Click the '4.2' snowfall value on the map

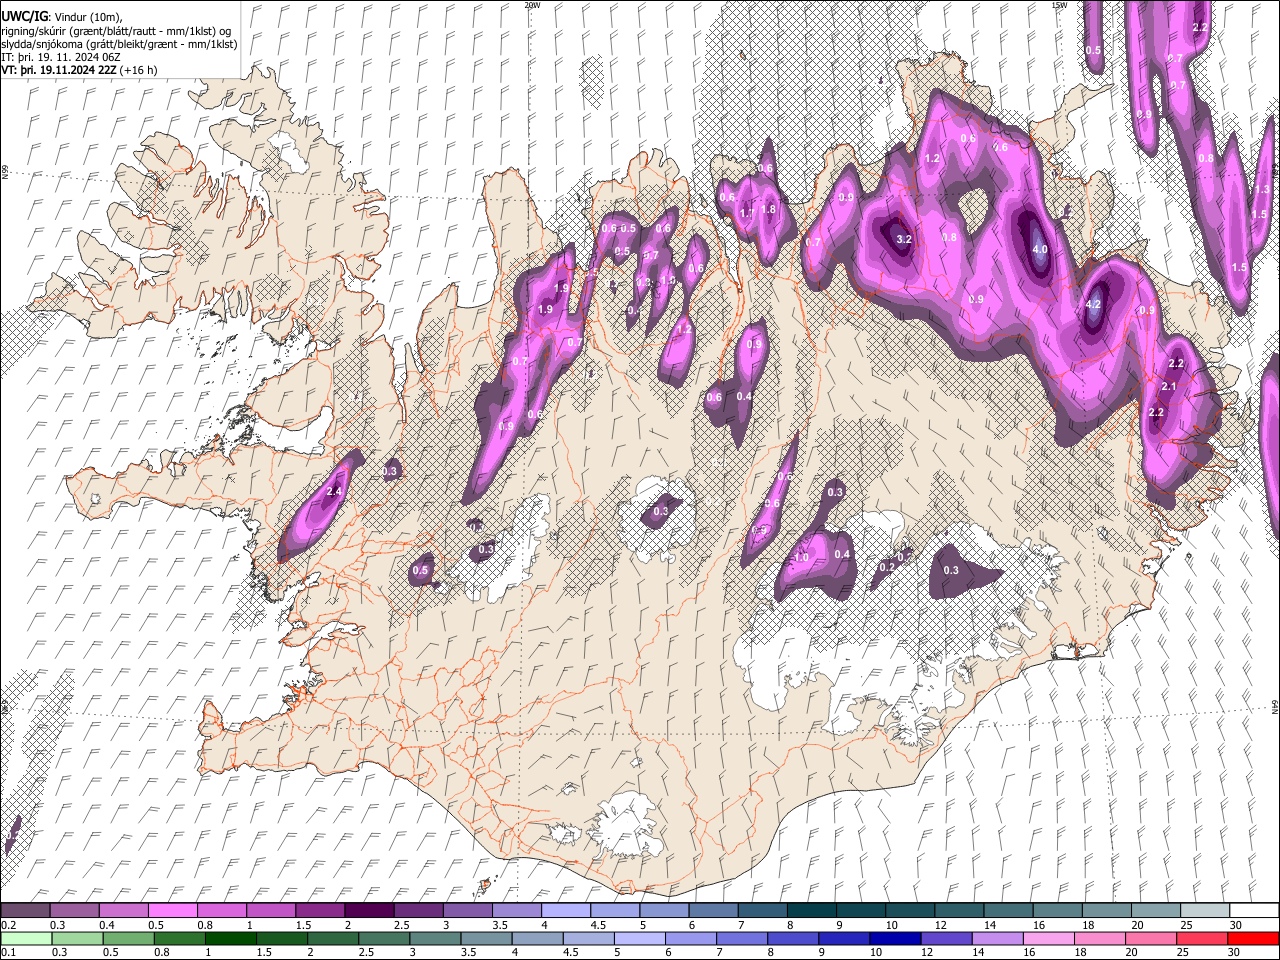[x=1093, y=305]
